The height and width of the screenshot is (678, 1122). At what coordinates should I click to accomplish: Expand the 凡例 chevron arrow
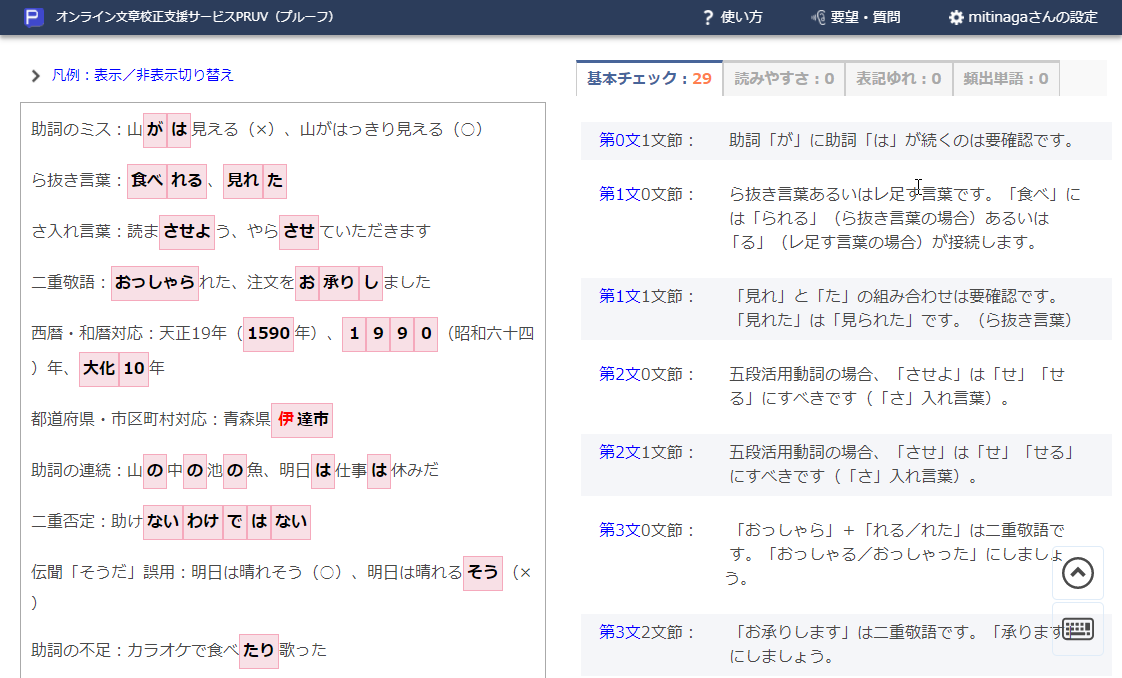(x=36, y=75)
